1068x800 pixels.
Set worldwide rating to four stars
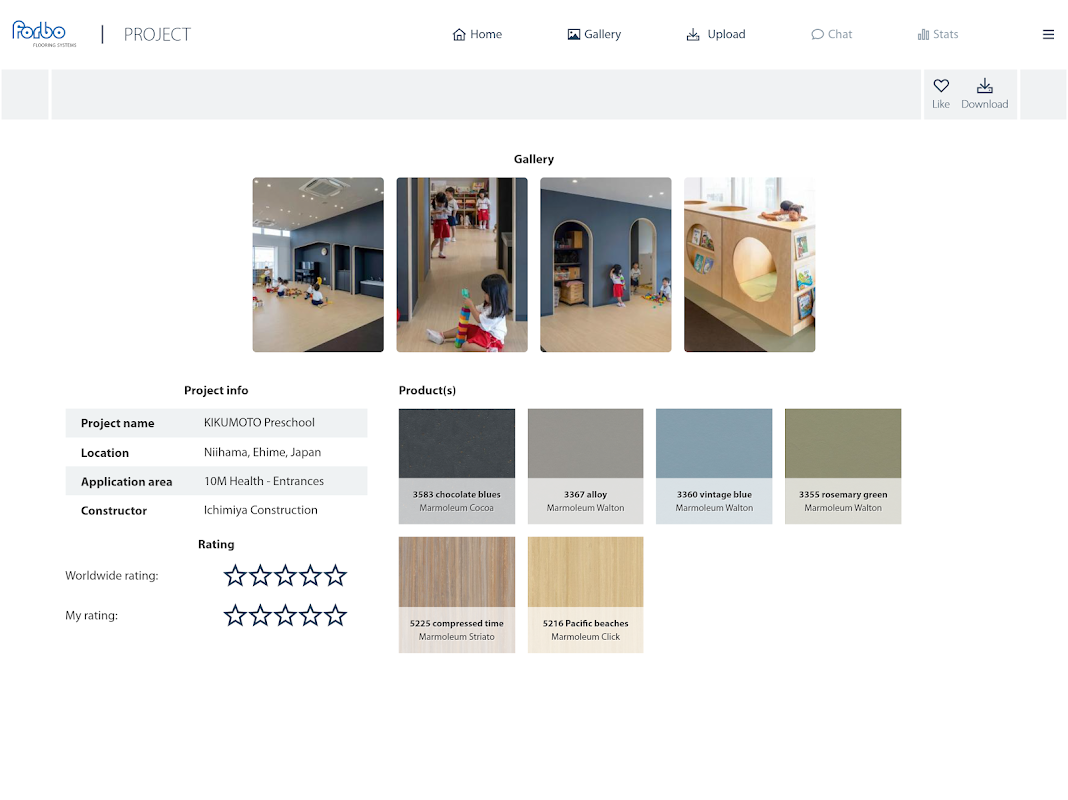pyautogui.click(x=311, y=576)
